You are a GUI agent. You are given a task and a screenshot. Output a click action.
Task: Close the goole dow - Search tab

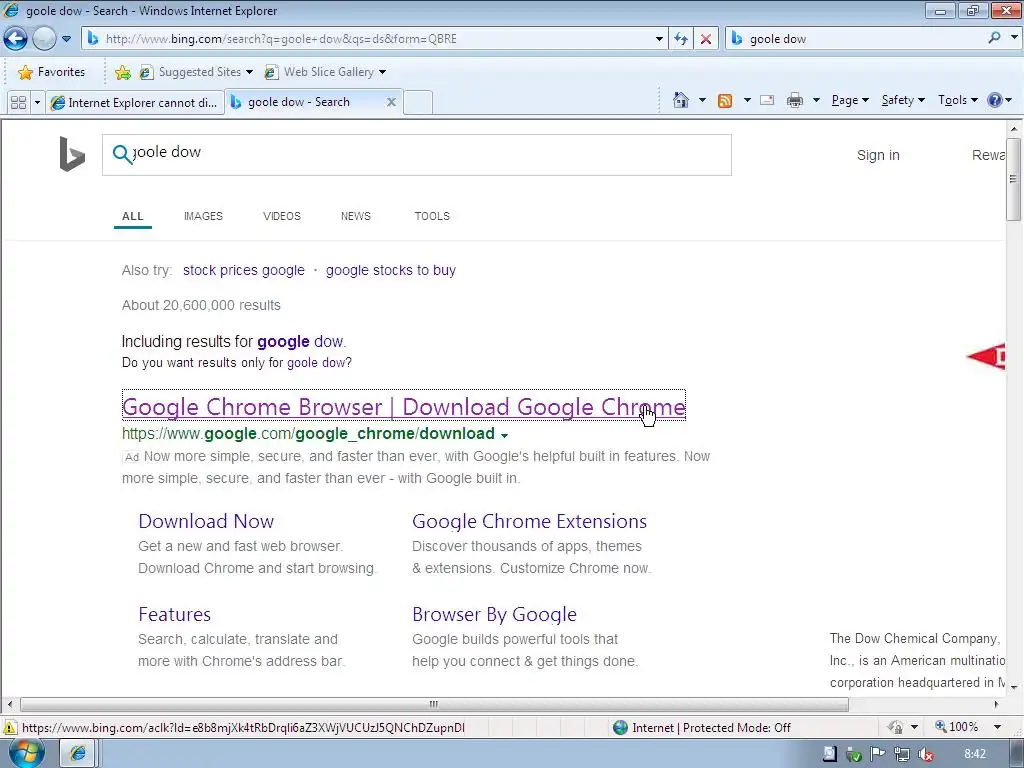(x=391, y=102)
